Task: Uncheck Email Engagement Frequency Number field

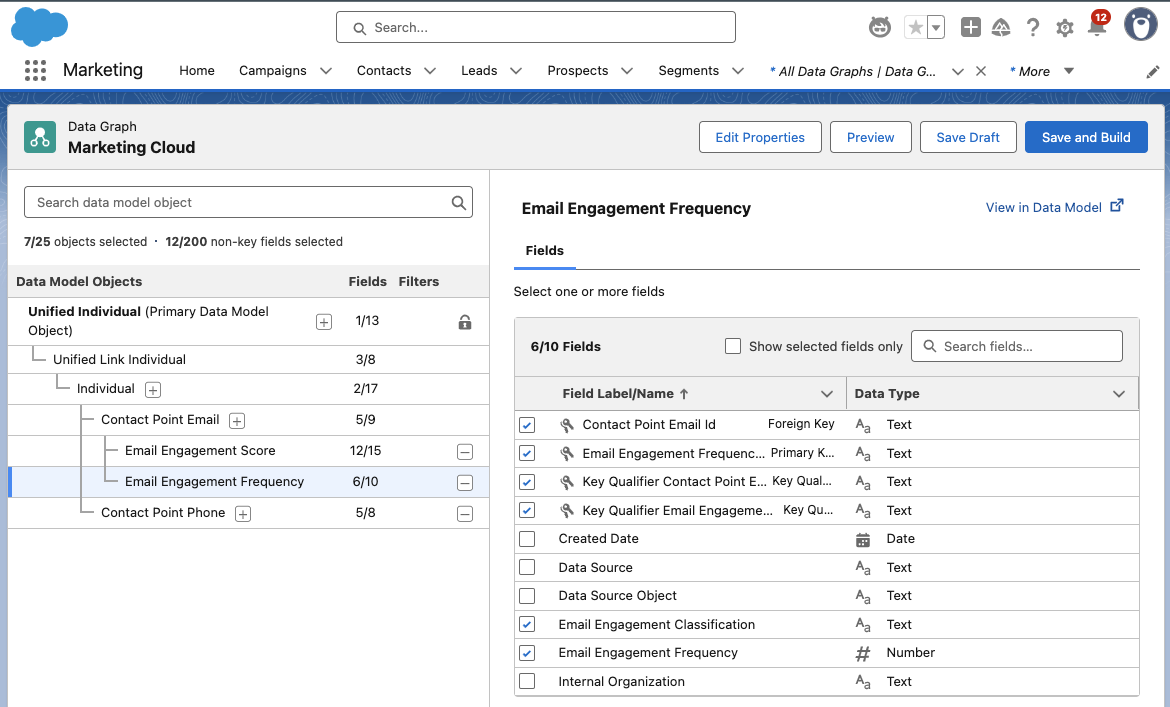Action: point(527,653)
